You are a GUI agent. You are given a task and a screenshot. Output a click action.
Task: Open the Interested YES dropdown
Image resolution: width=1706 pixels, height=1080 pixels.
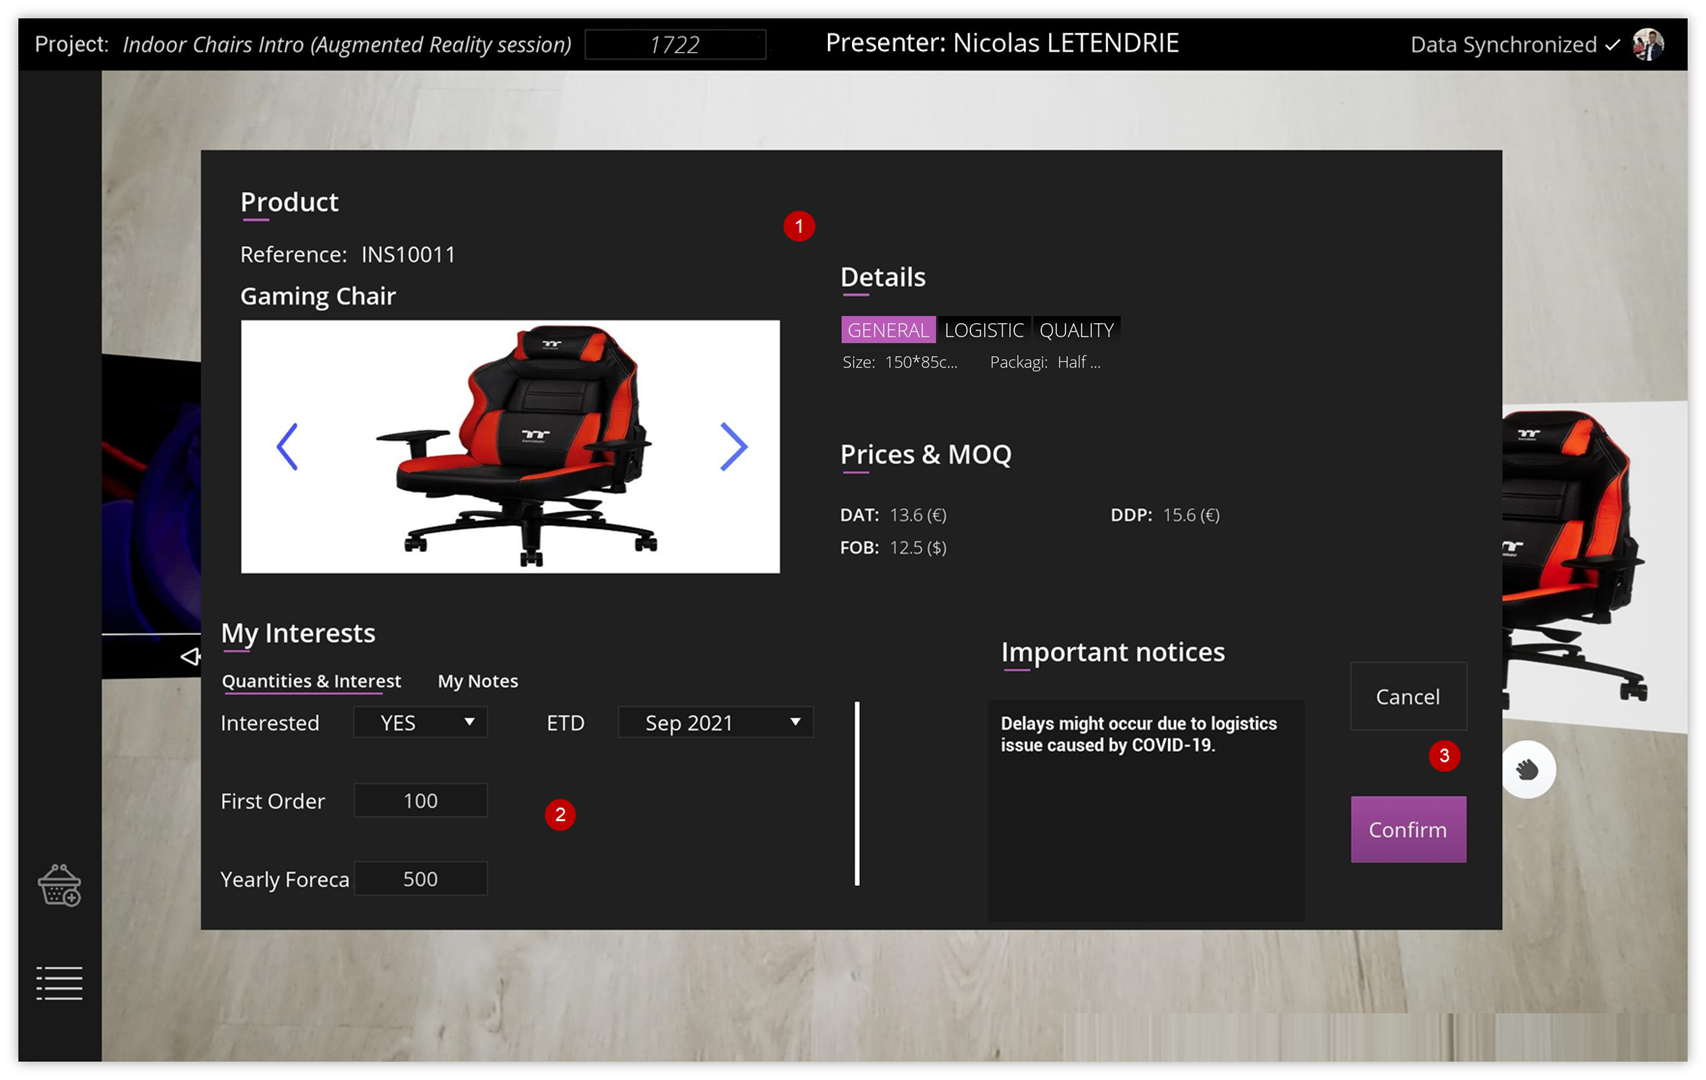(420, 722)
